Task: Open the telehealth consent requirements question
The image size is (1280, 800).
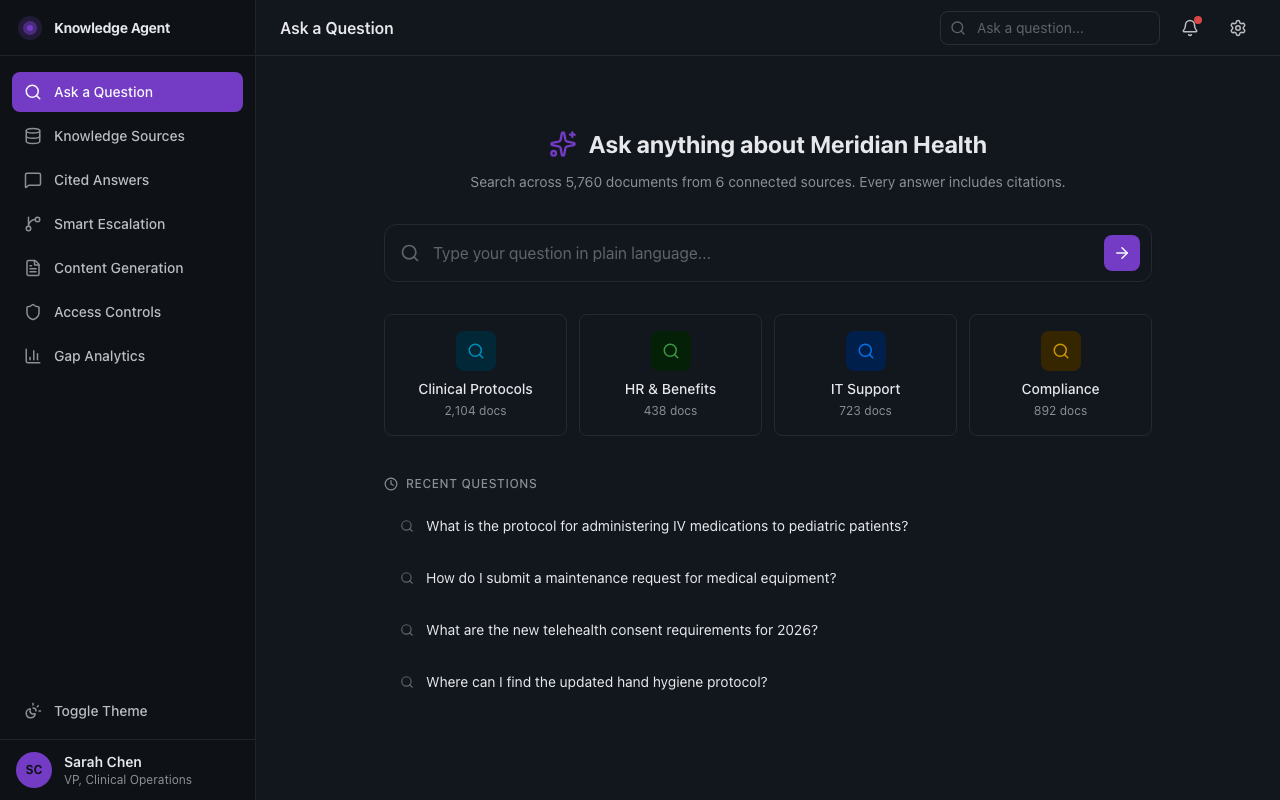Action: click(x=621, y=630)
